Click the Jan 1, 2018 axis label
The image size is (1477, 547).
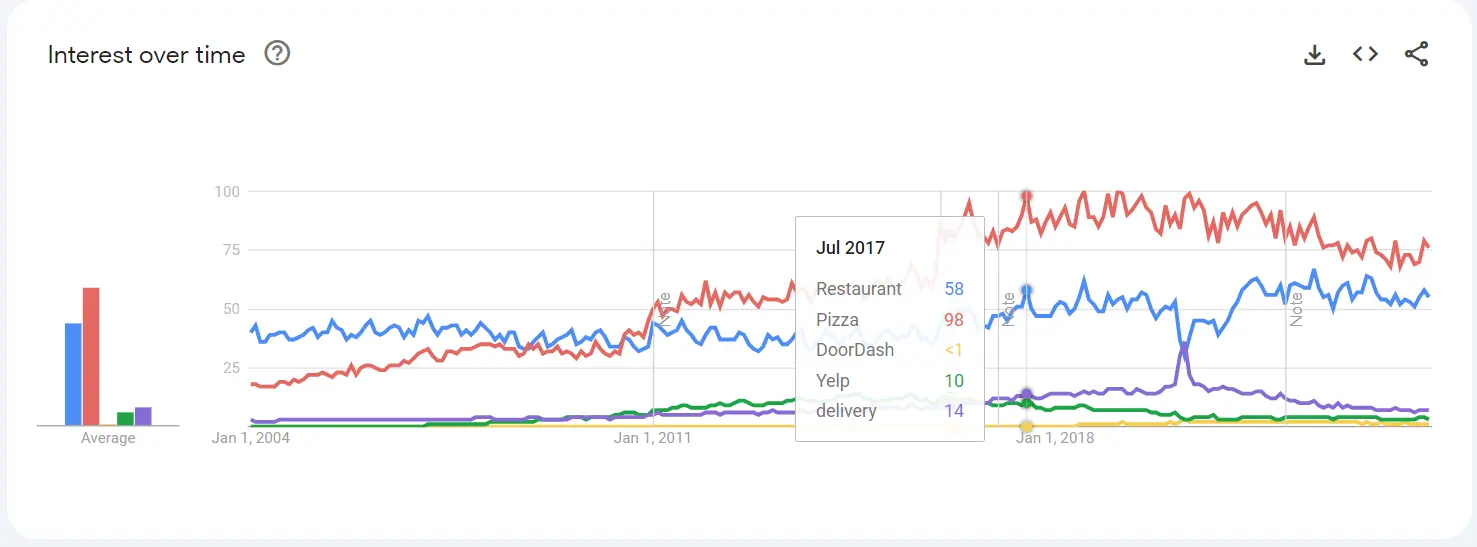click(1056, 438)
